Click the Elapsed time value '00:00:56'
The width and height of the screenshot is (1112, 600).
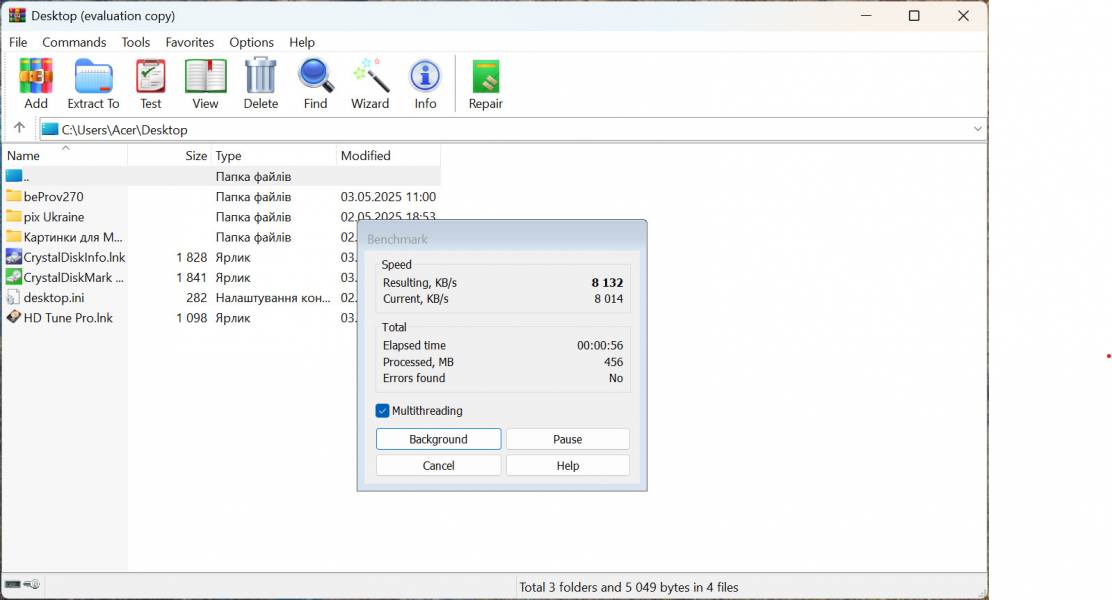[x=600, y=345]
